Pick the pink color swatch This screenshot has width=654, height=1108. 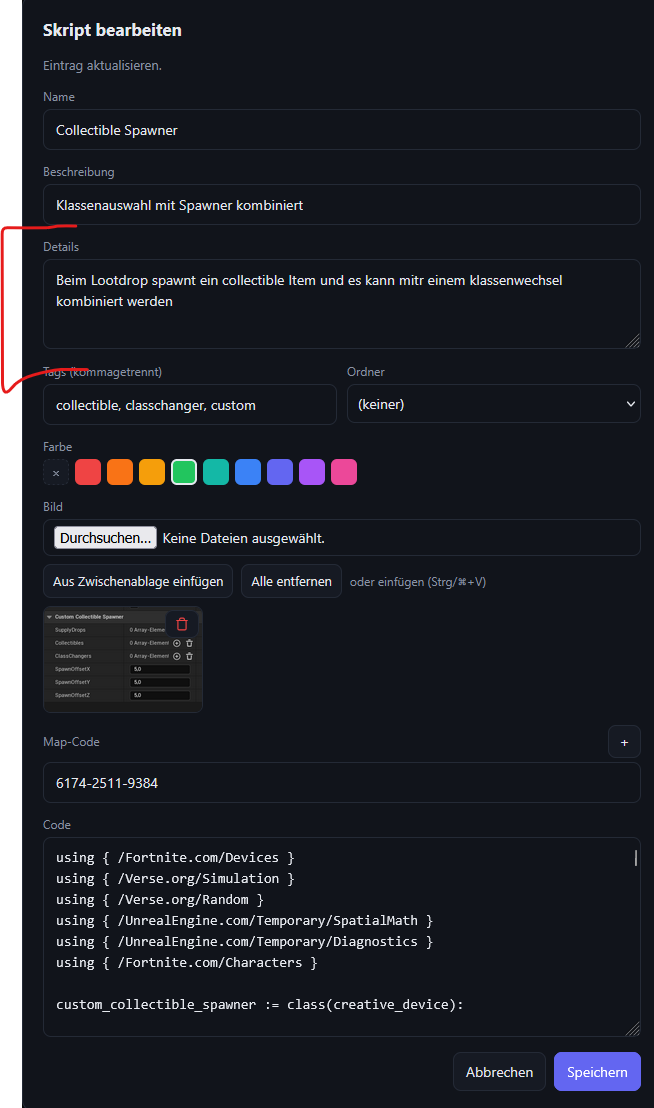(x=344, y=472)
